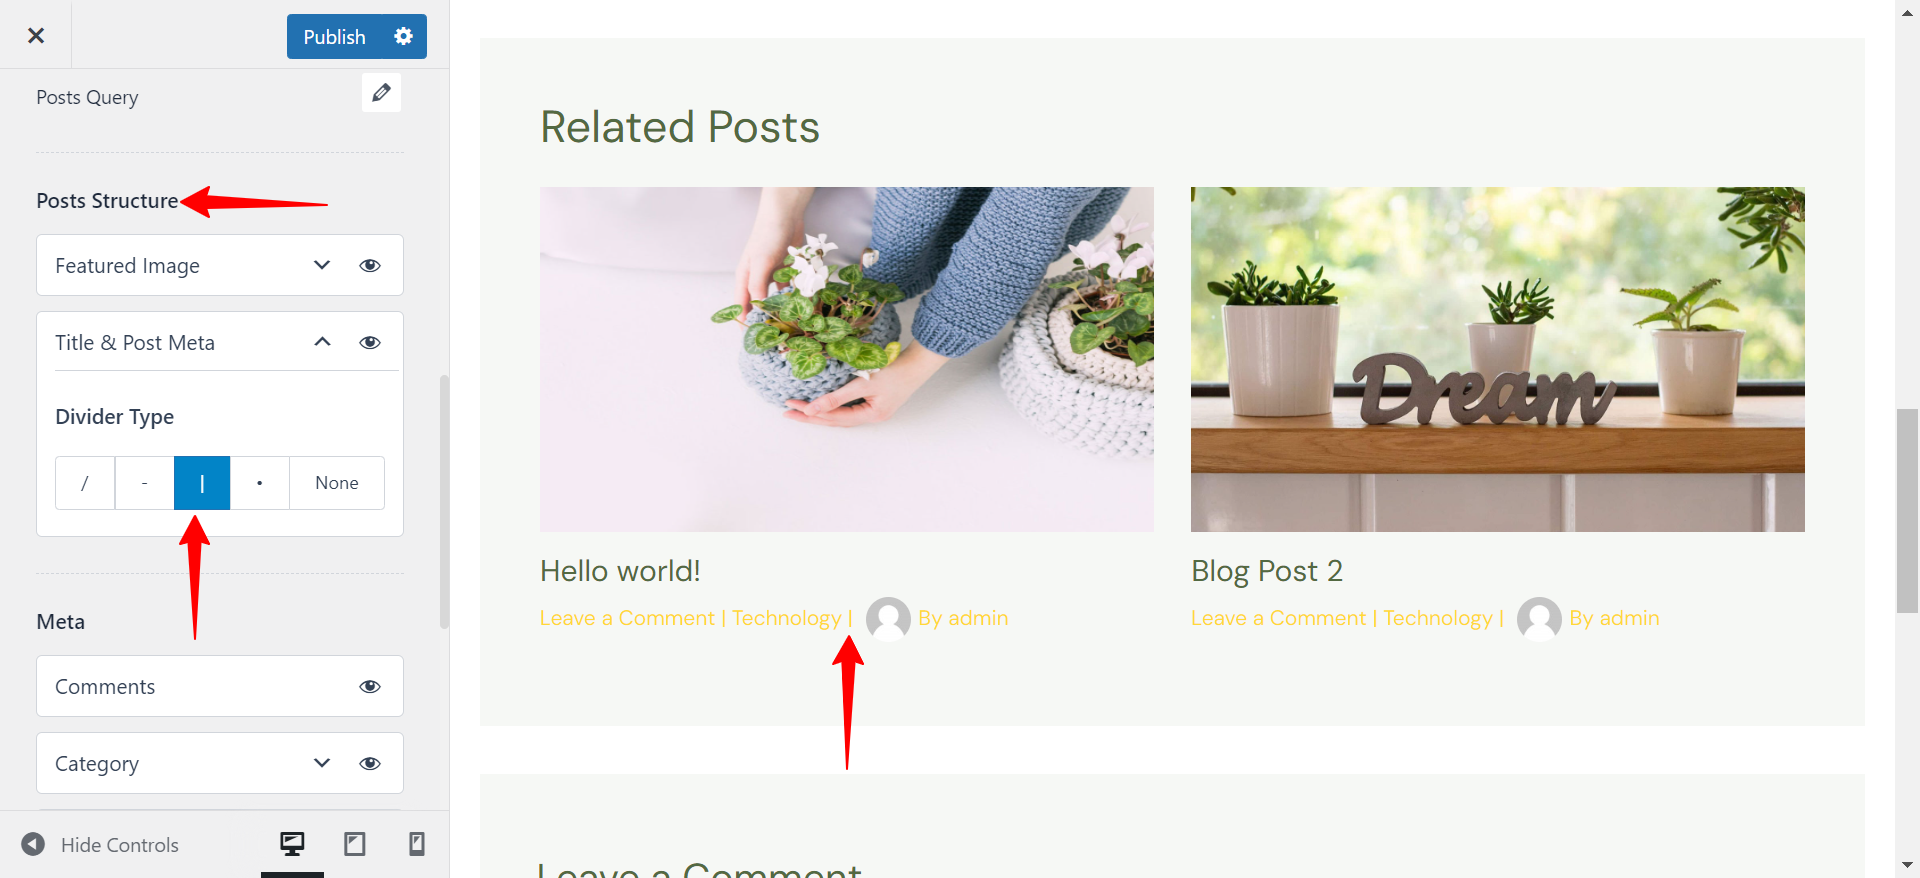The height and width of the screenshot is (878, 1920).
Task: Open publish settings gear icon
Action: (404, 36)
